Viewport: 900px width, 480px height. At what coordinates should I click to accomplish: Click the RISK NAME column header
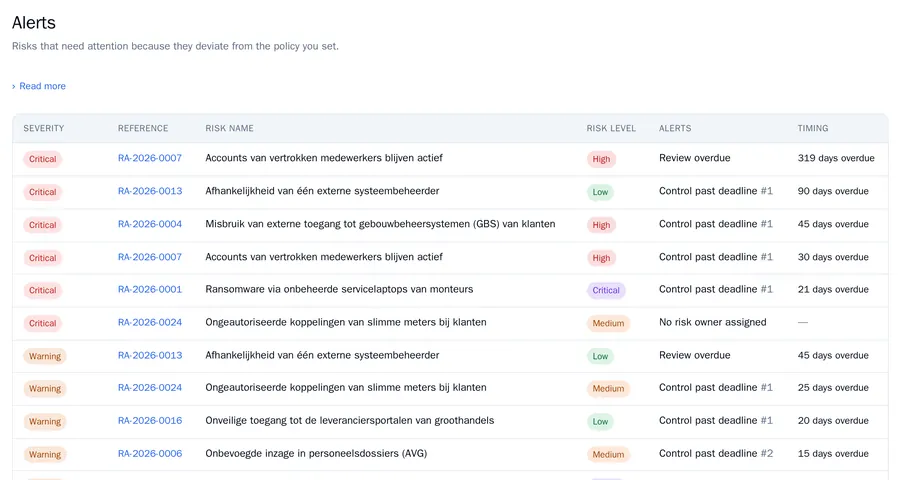click(230, 129)
